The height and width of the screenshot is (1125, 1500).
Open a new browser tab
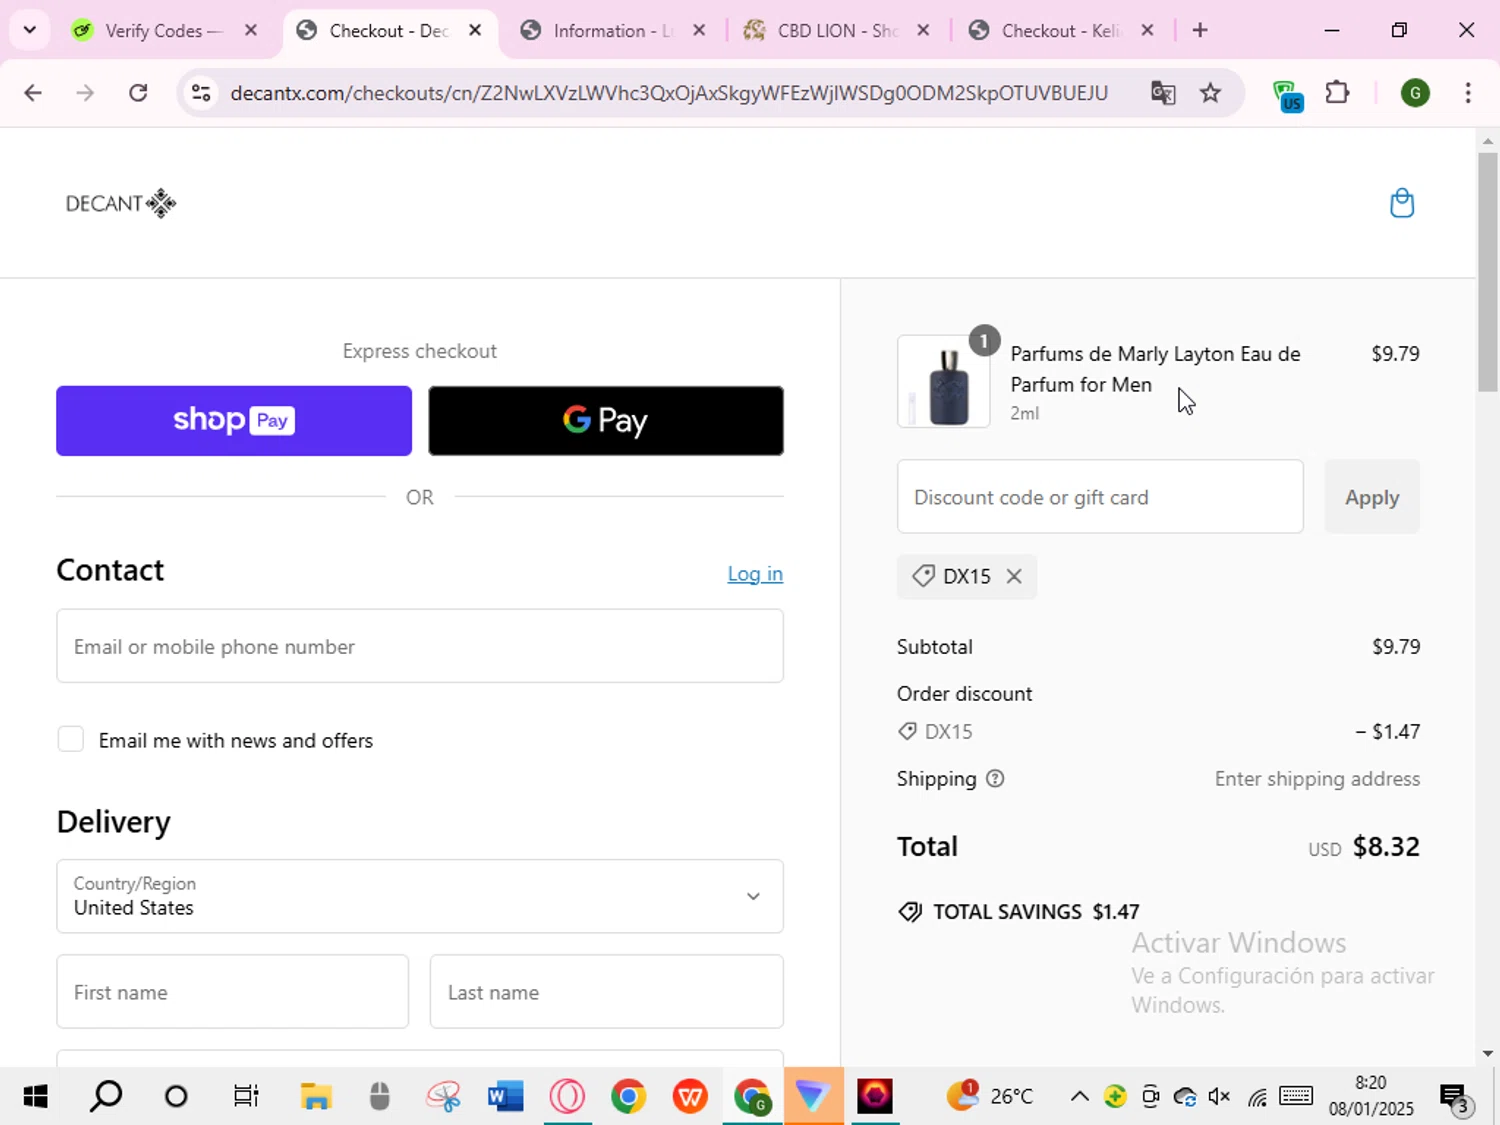pos(1200,31)
